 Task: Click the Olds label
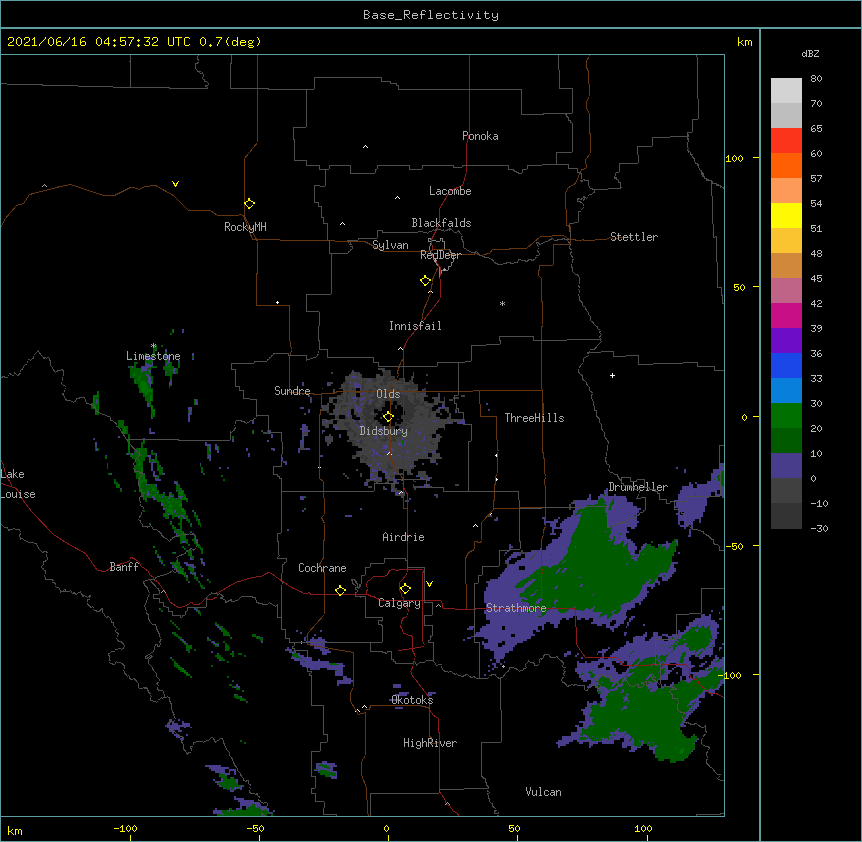[388, 394]
